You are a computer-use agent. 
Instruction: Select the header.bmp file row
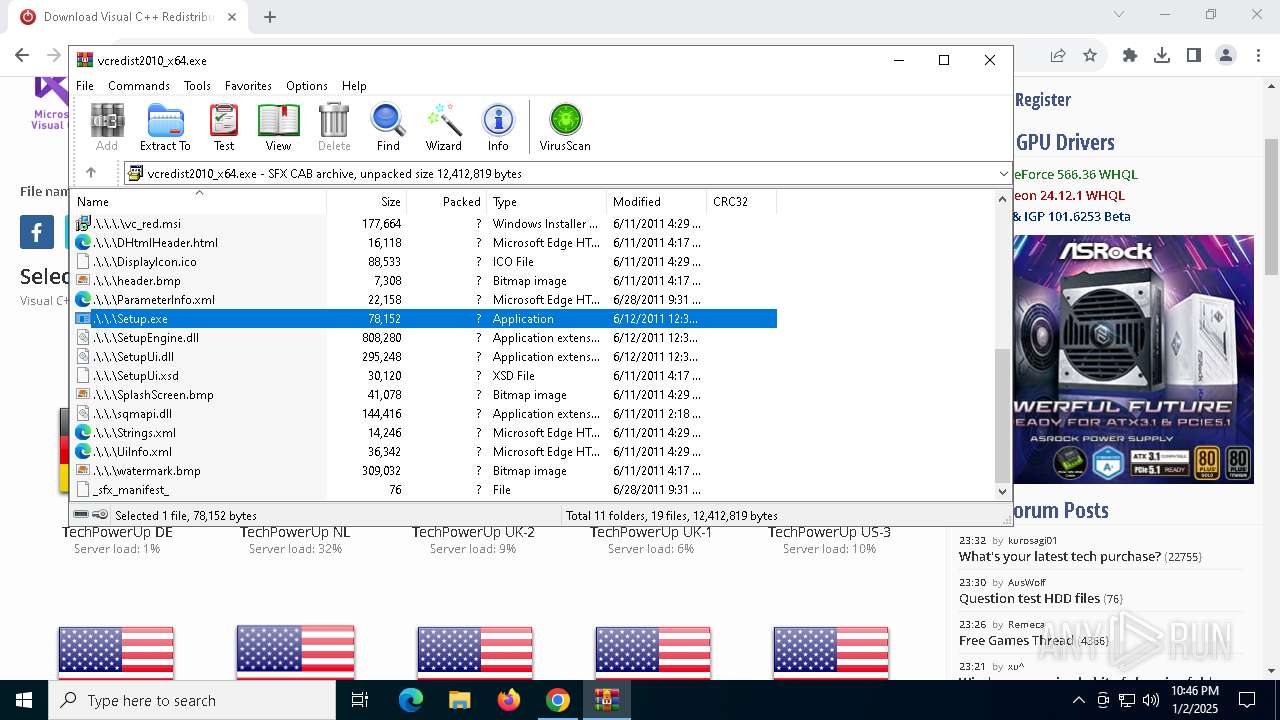coord(425,281)
